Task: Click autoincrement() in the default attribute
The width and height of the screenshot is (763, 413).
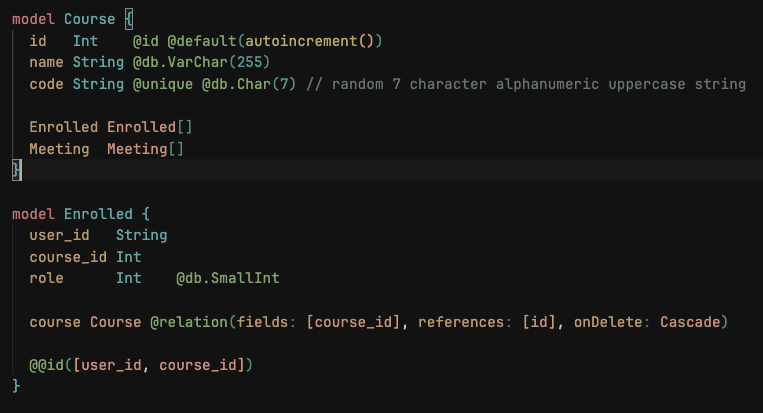Action: click(x=309, y=41)
